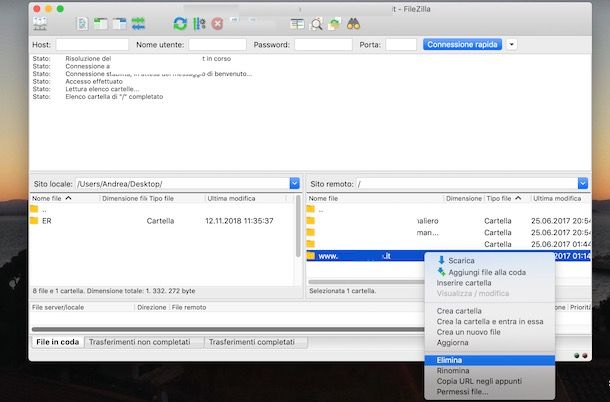
Task: Toggle the remote directory tree icon
Action: [x=119, y=24]
